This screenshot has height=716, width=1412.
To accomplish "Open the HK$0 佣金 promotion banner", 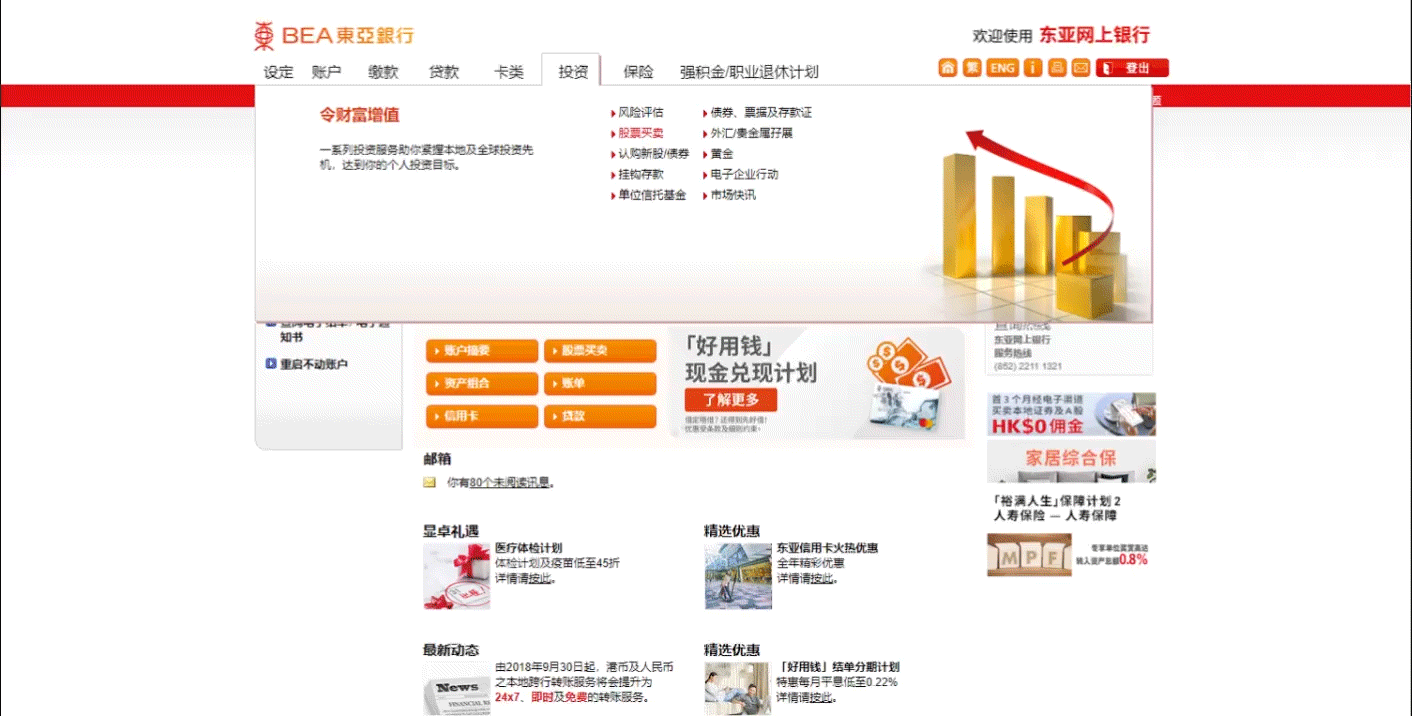I will coord(1071,414).
